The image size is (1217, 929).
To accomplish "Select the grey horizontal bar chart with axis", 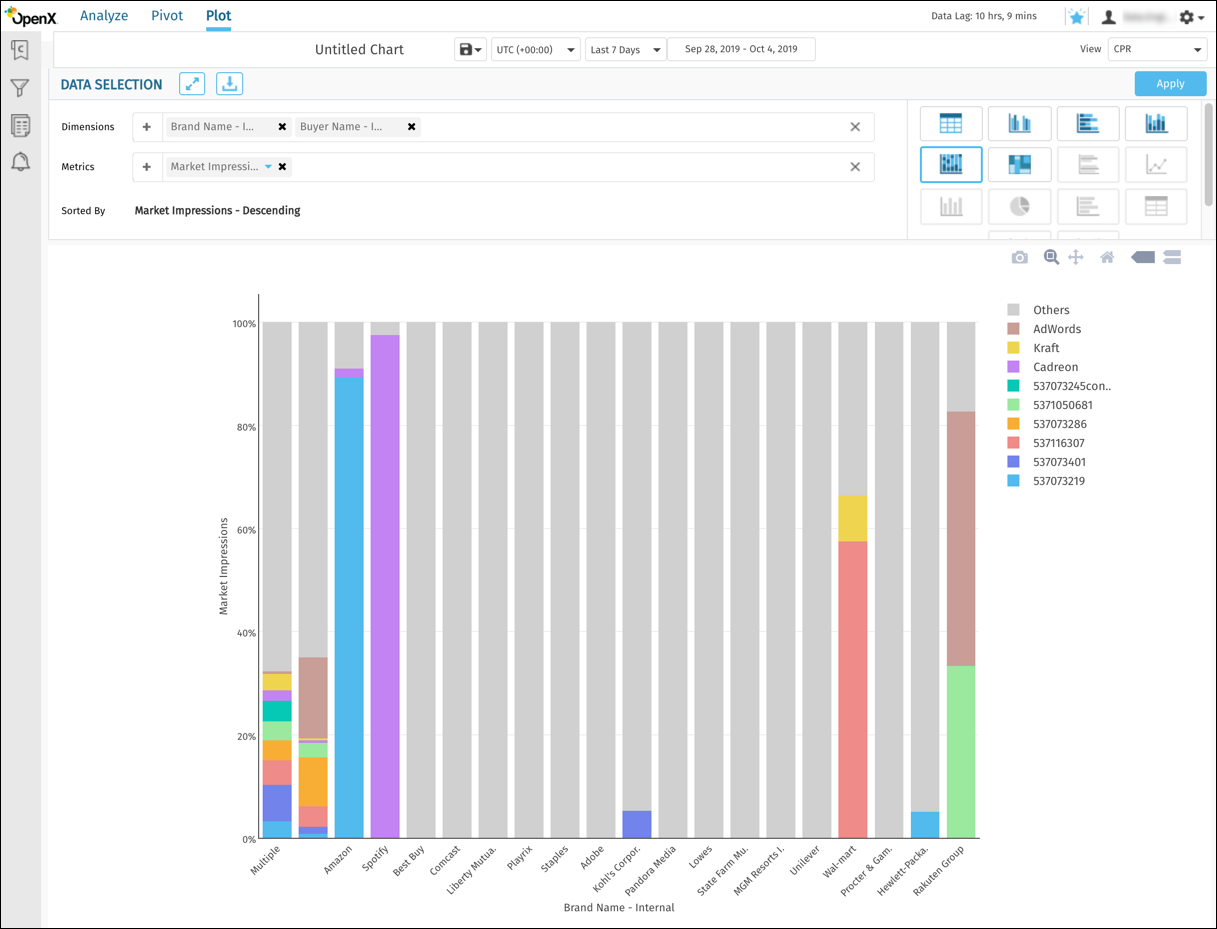I will 1088,206.
